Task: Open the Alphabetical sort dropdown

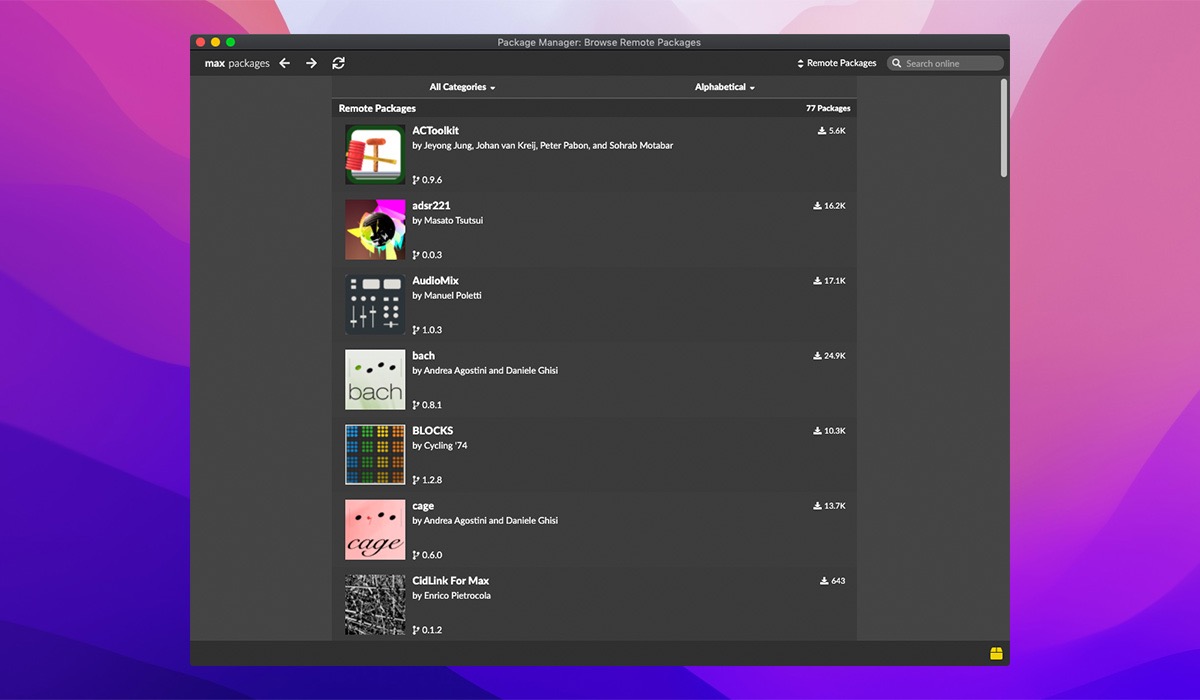Action: click(x=725, y=87)
